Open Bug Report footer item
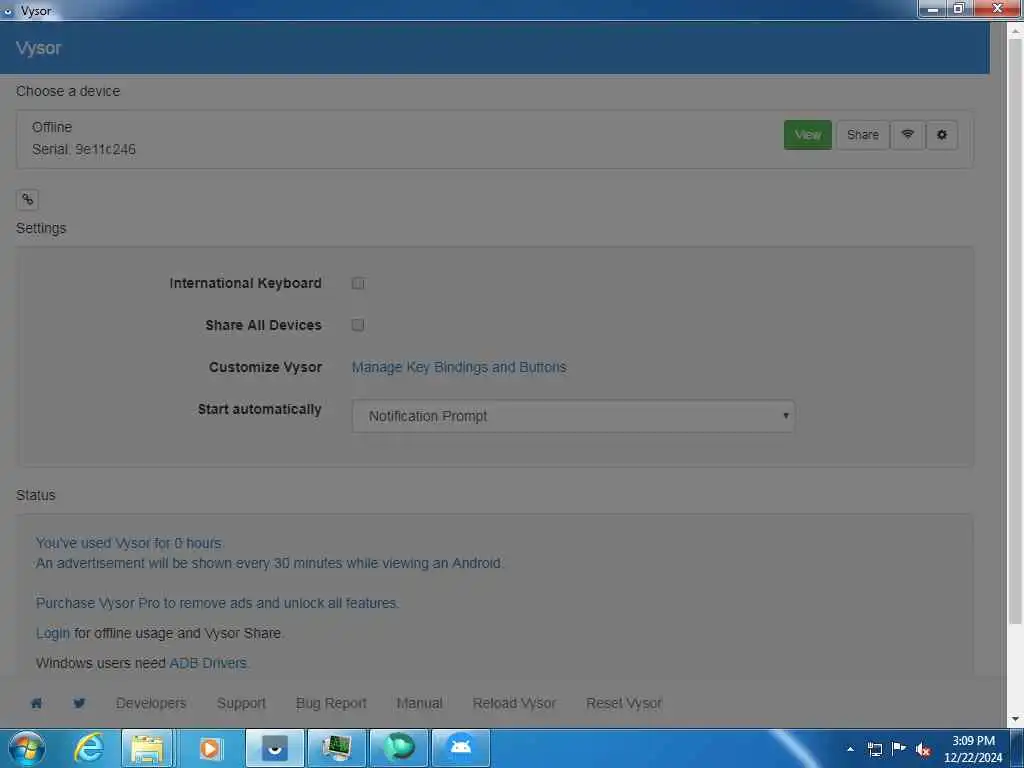 [331, 703]
